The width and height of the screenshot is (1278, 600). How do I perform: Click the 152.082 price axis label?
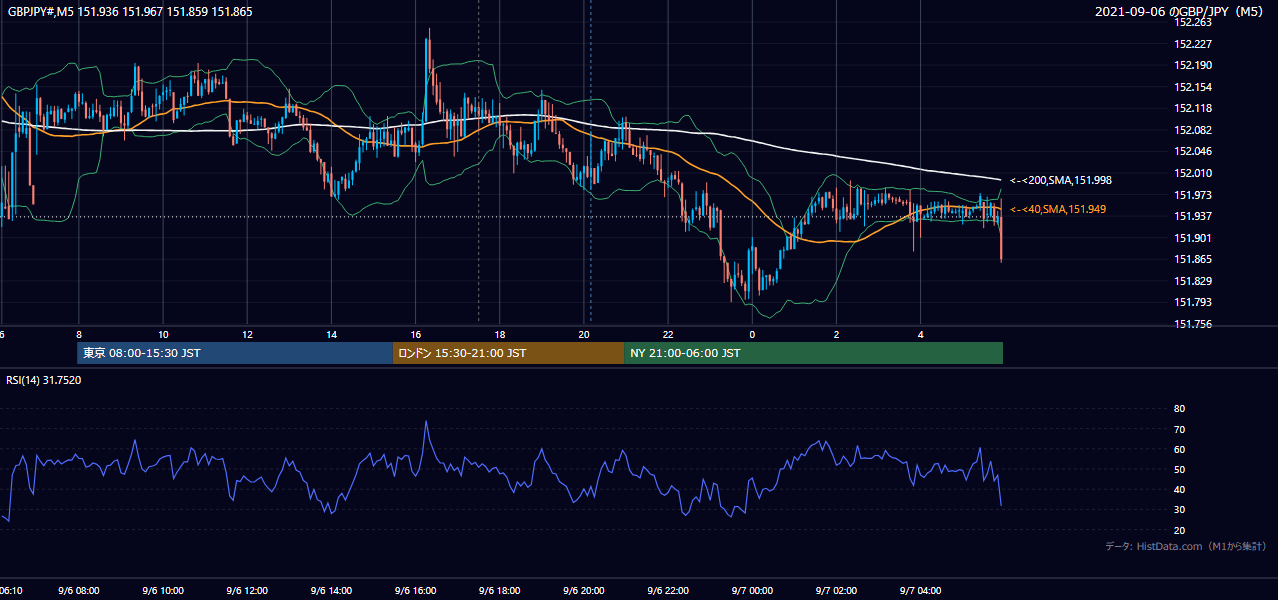tap(1192, 130)
